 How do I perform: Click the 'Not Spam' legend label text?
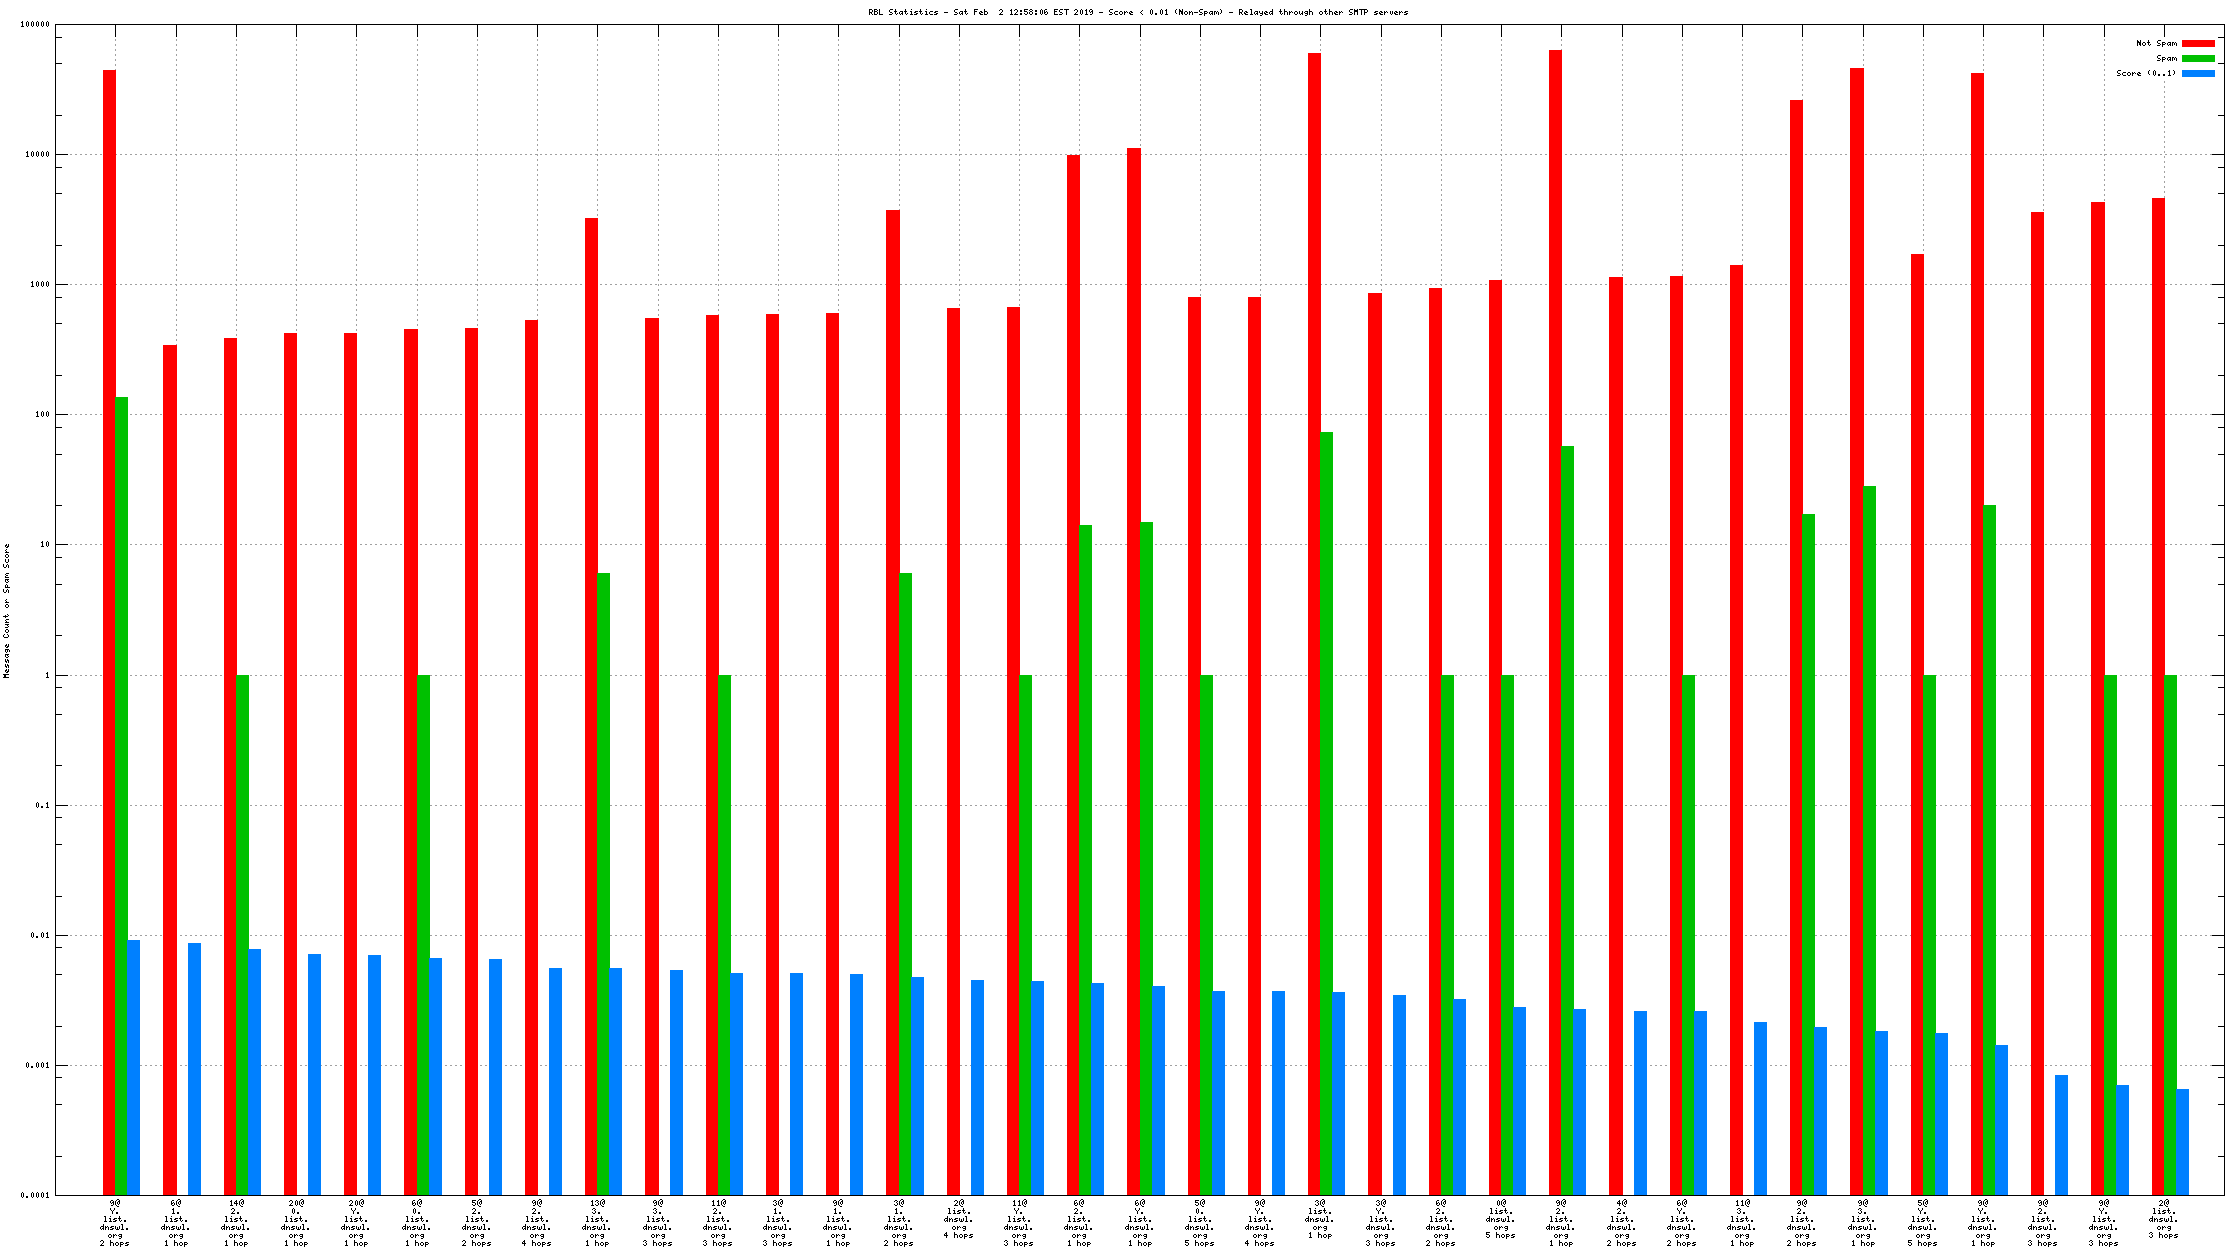(x=2156, y=43)
